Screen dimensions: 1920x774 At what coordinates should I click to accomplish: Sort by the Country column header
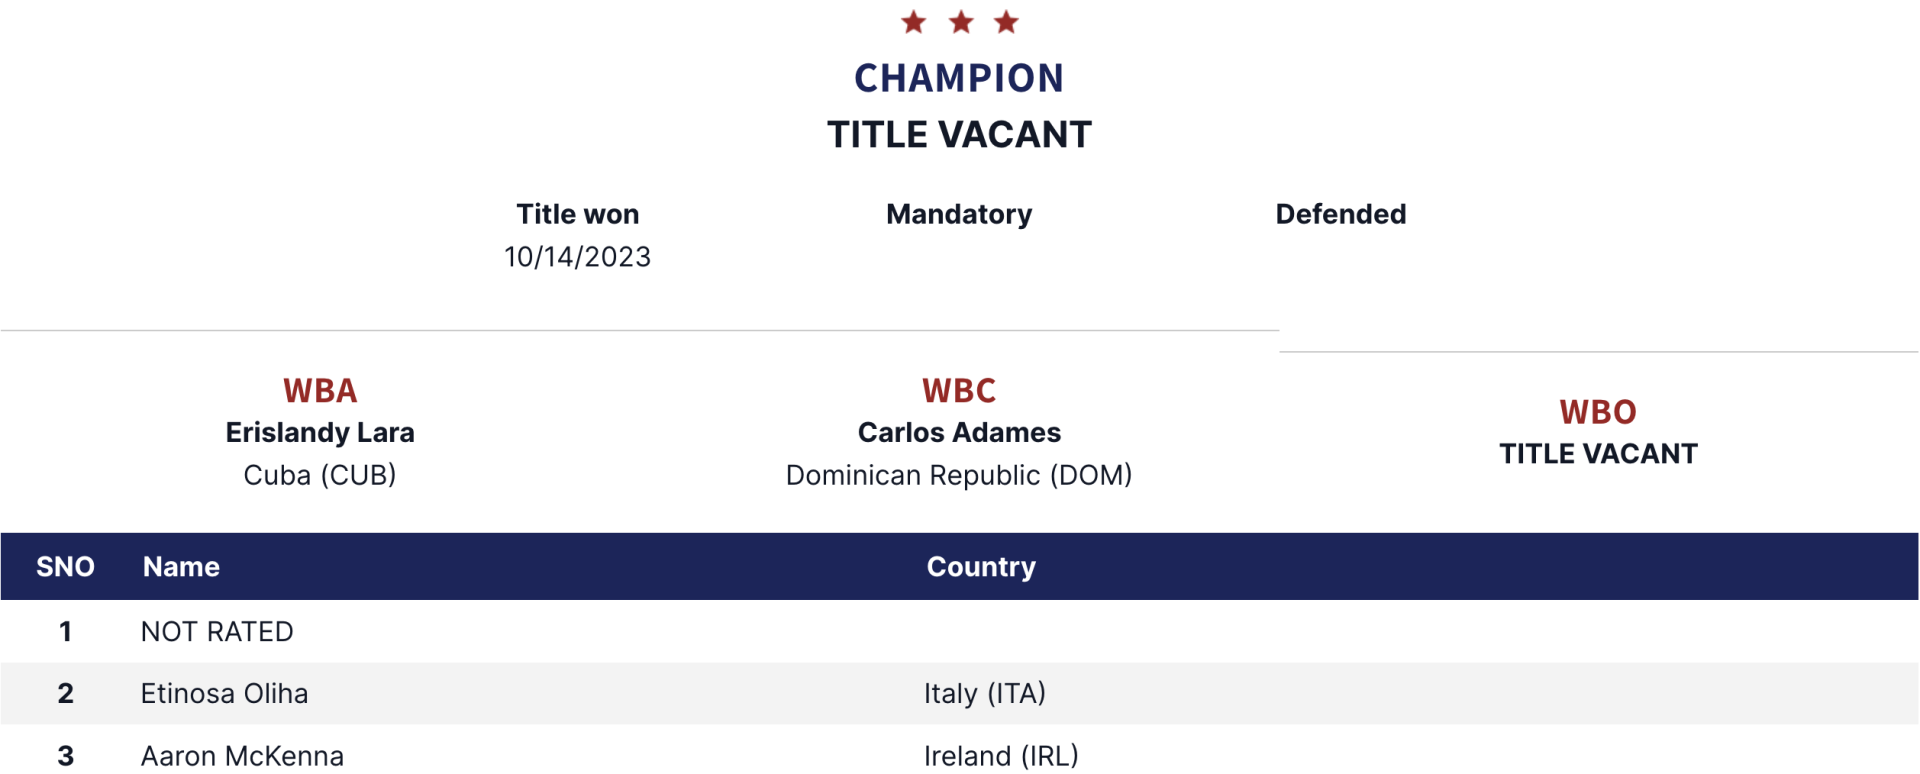coord(981,567)
